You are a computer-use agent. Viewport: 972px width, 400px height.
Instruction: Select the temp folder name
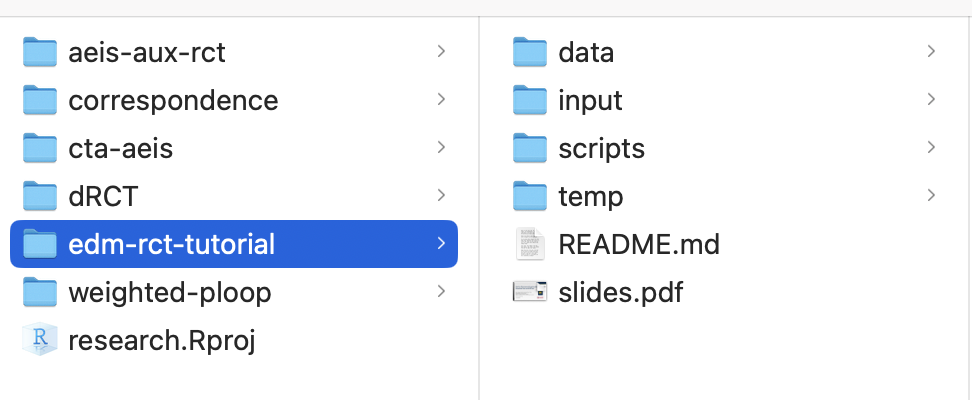pos(590,197)
